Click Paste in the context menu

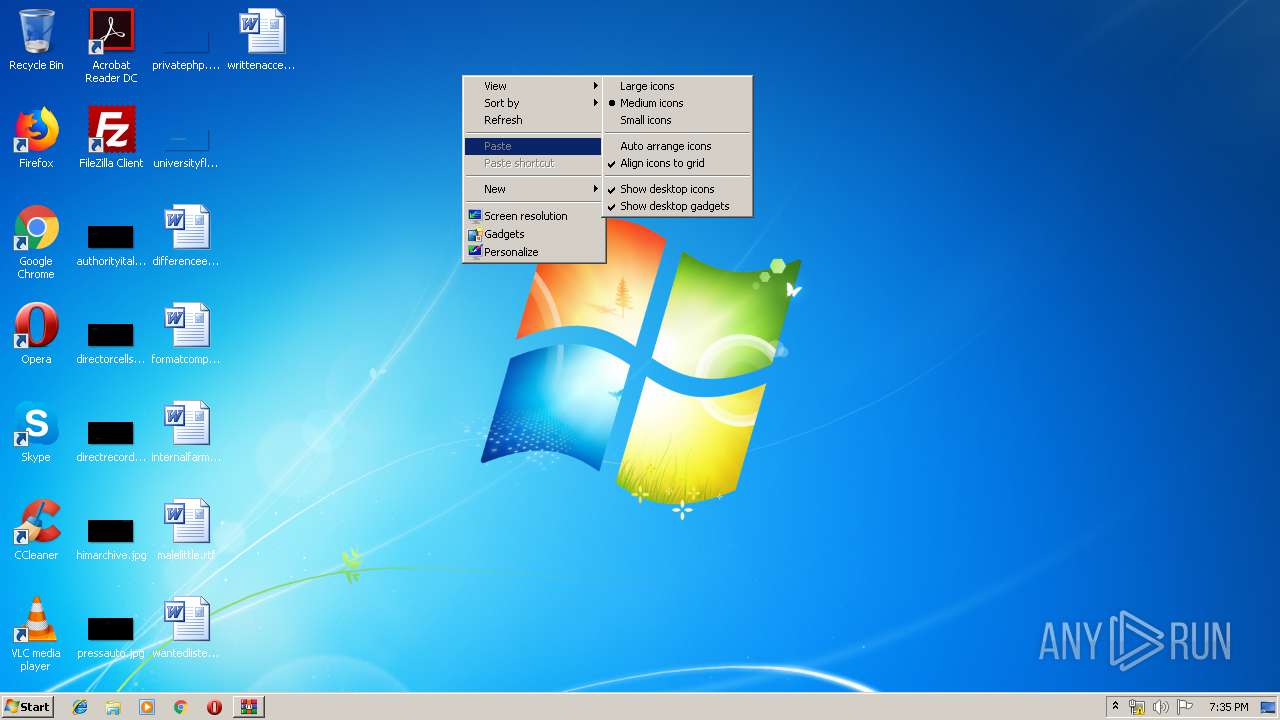point(533,146)
